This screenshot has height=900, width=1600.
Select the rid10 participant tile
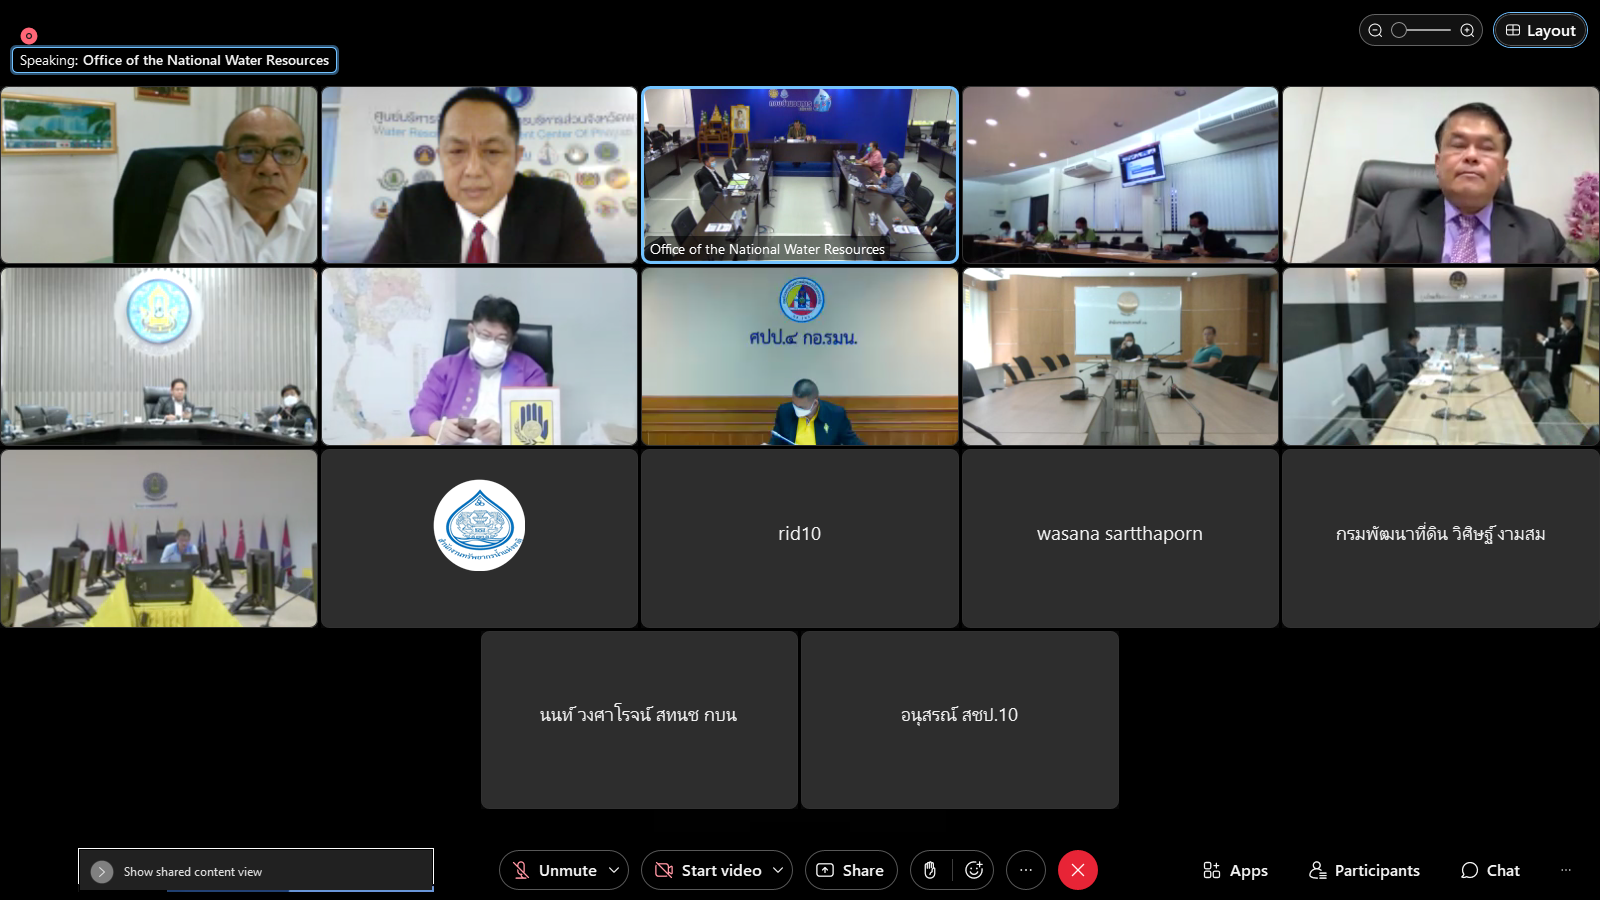tap(799, 538)
